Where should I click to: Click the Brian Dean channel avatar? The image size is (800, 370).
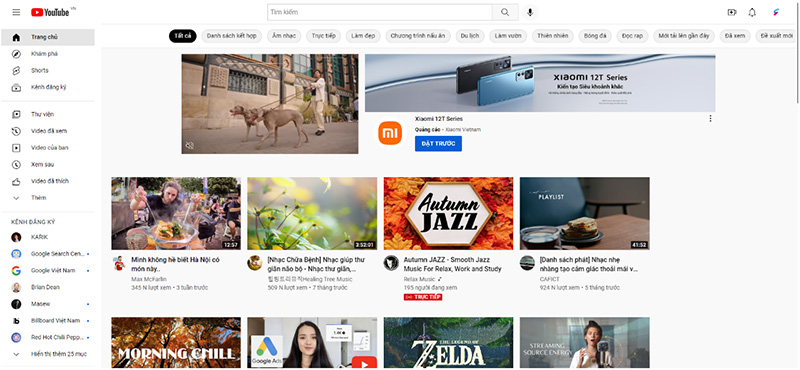pos(16,287)
